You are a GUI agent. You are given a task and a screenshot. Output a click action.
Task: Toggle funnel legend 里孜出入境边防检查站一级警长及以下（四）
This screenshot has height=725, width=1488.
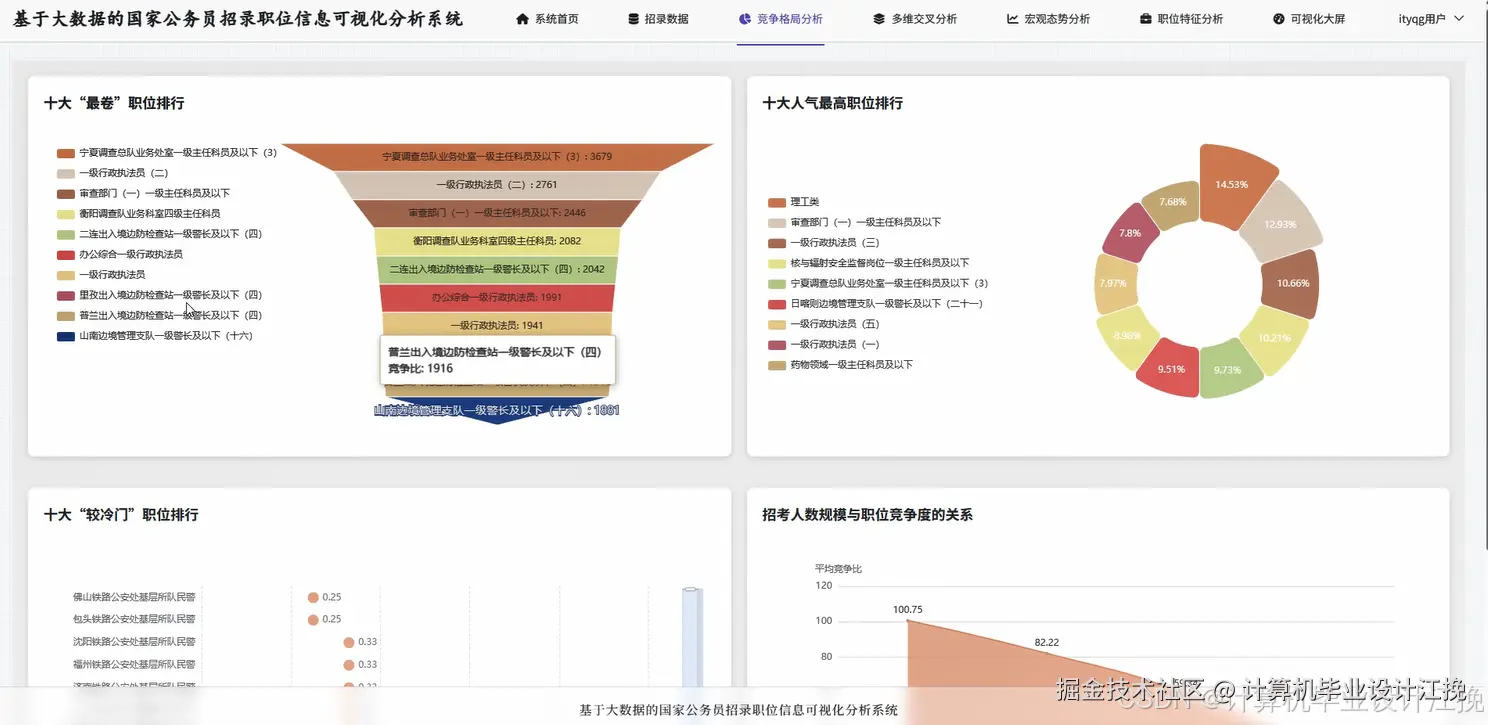click(x=160, y=295)
